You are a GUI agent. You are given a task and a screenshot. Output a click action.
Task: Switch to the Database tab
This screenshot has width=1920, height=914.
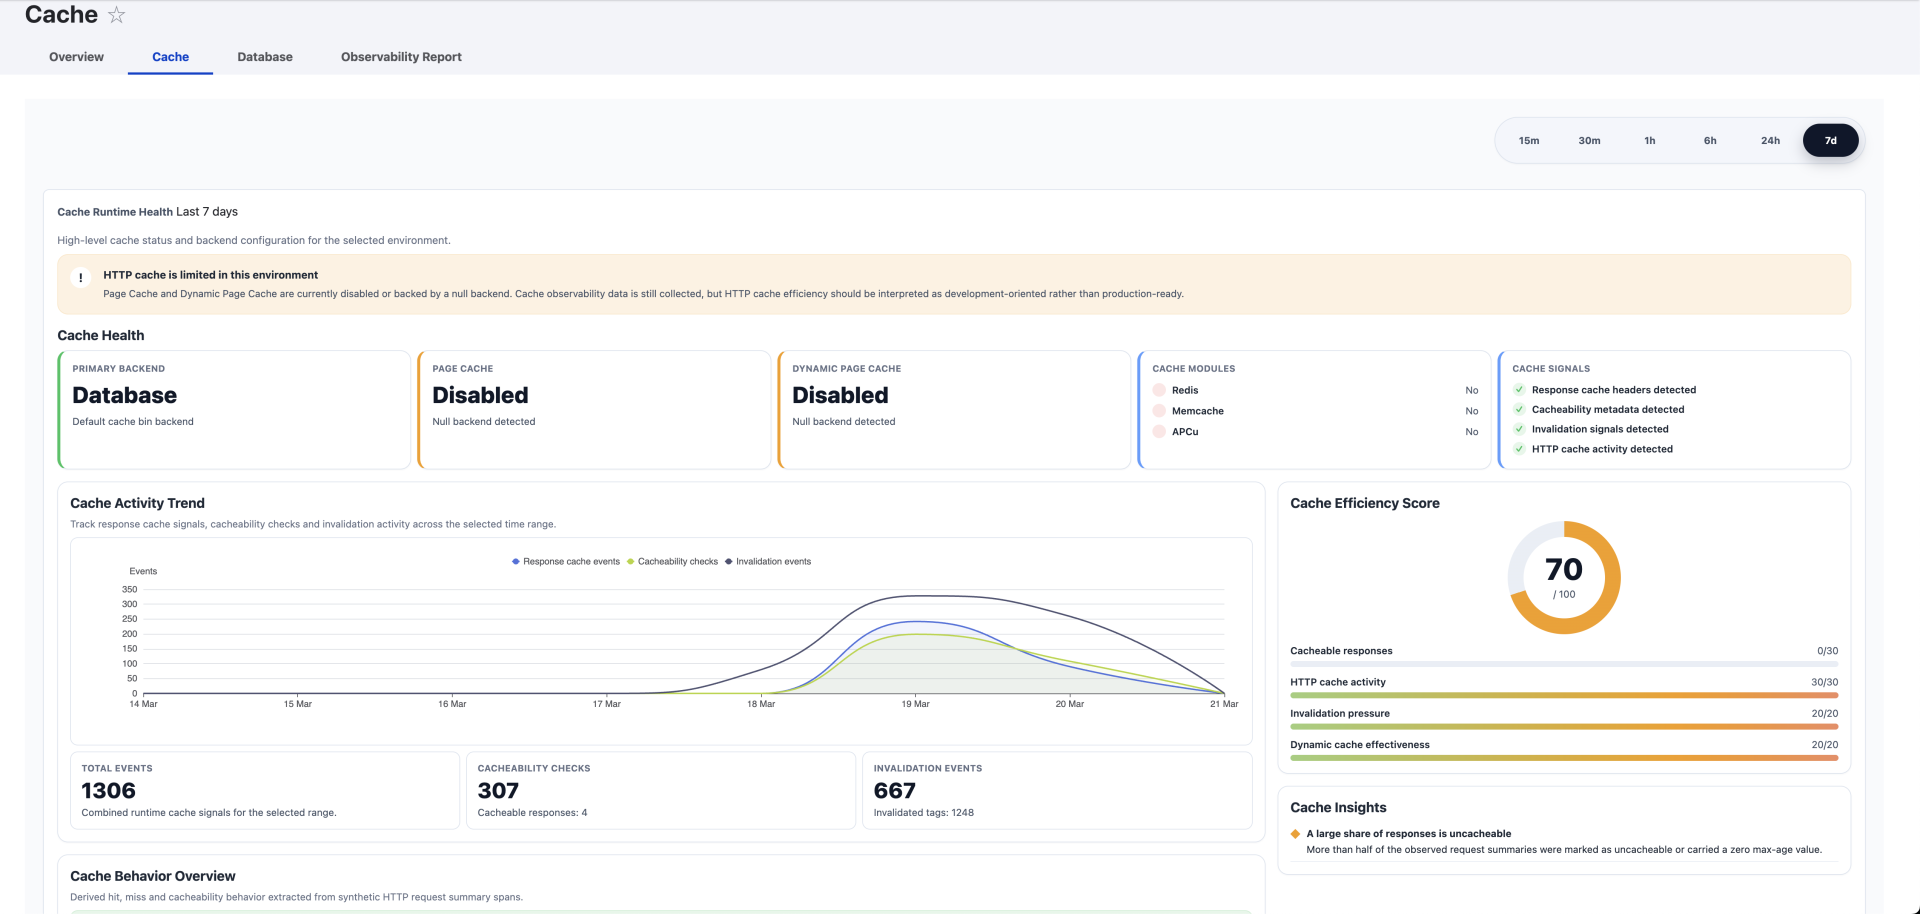(x=265, y=57)
